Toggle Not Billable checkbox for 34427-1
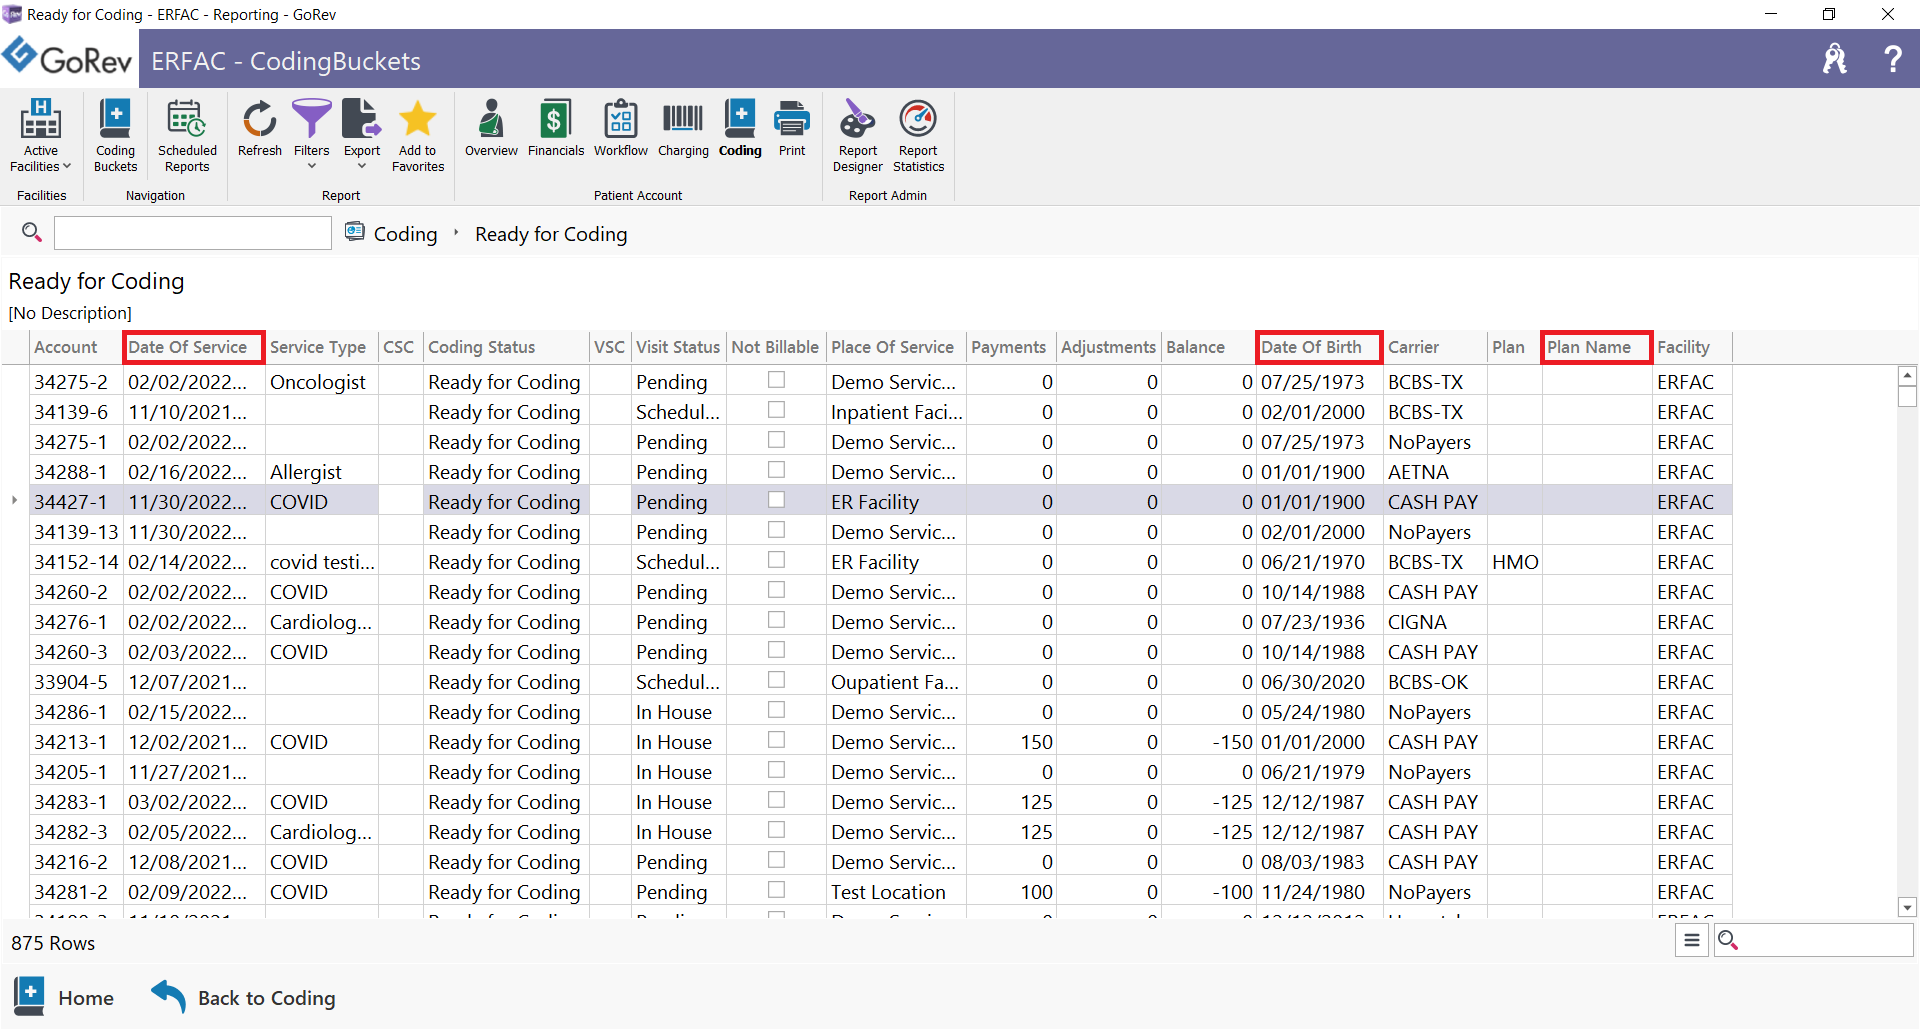Image resolution: width=1920 pixels, height=1029 pixels. point(776,500)
